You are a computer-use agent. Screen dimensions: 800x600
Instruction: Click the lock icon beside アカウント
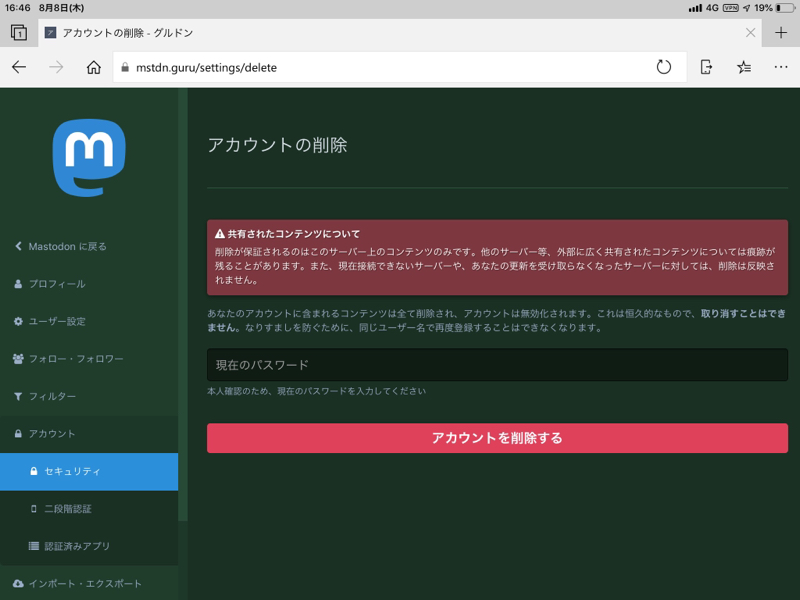click(18, 434)
